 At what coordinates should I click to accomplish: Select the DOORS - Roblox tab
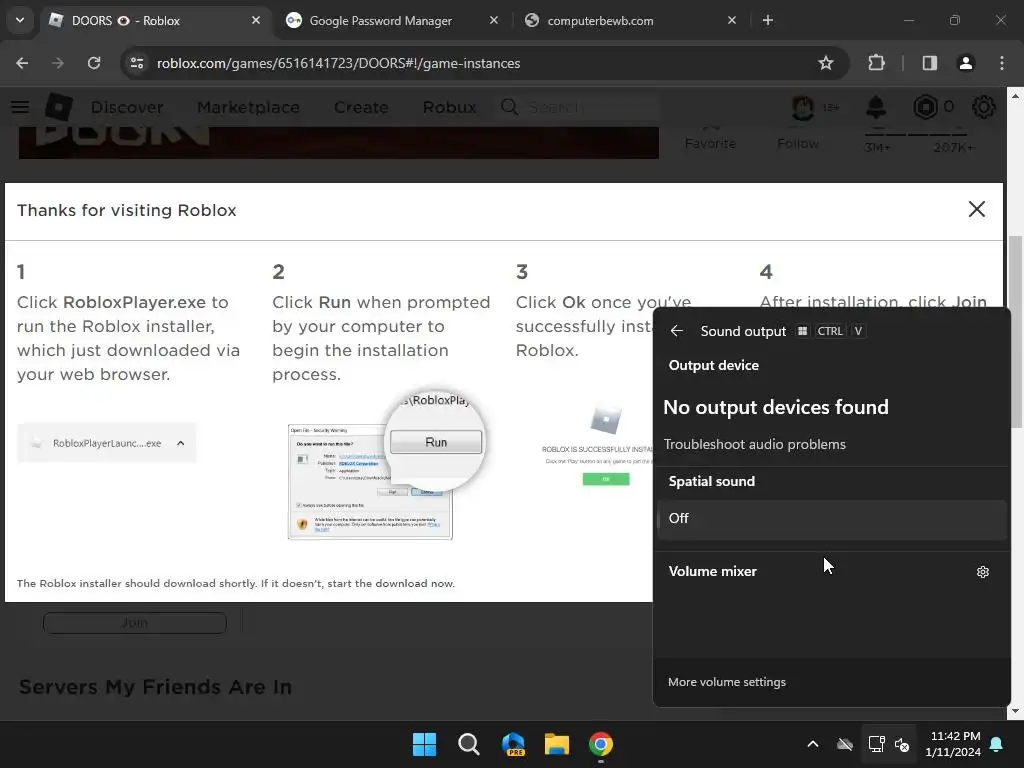[155, 20]
